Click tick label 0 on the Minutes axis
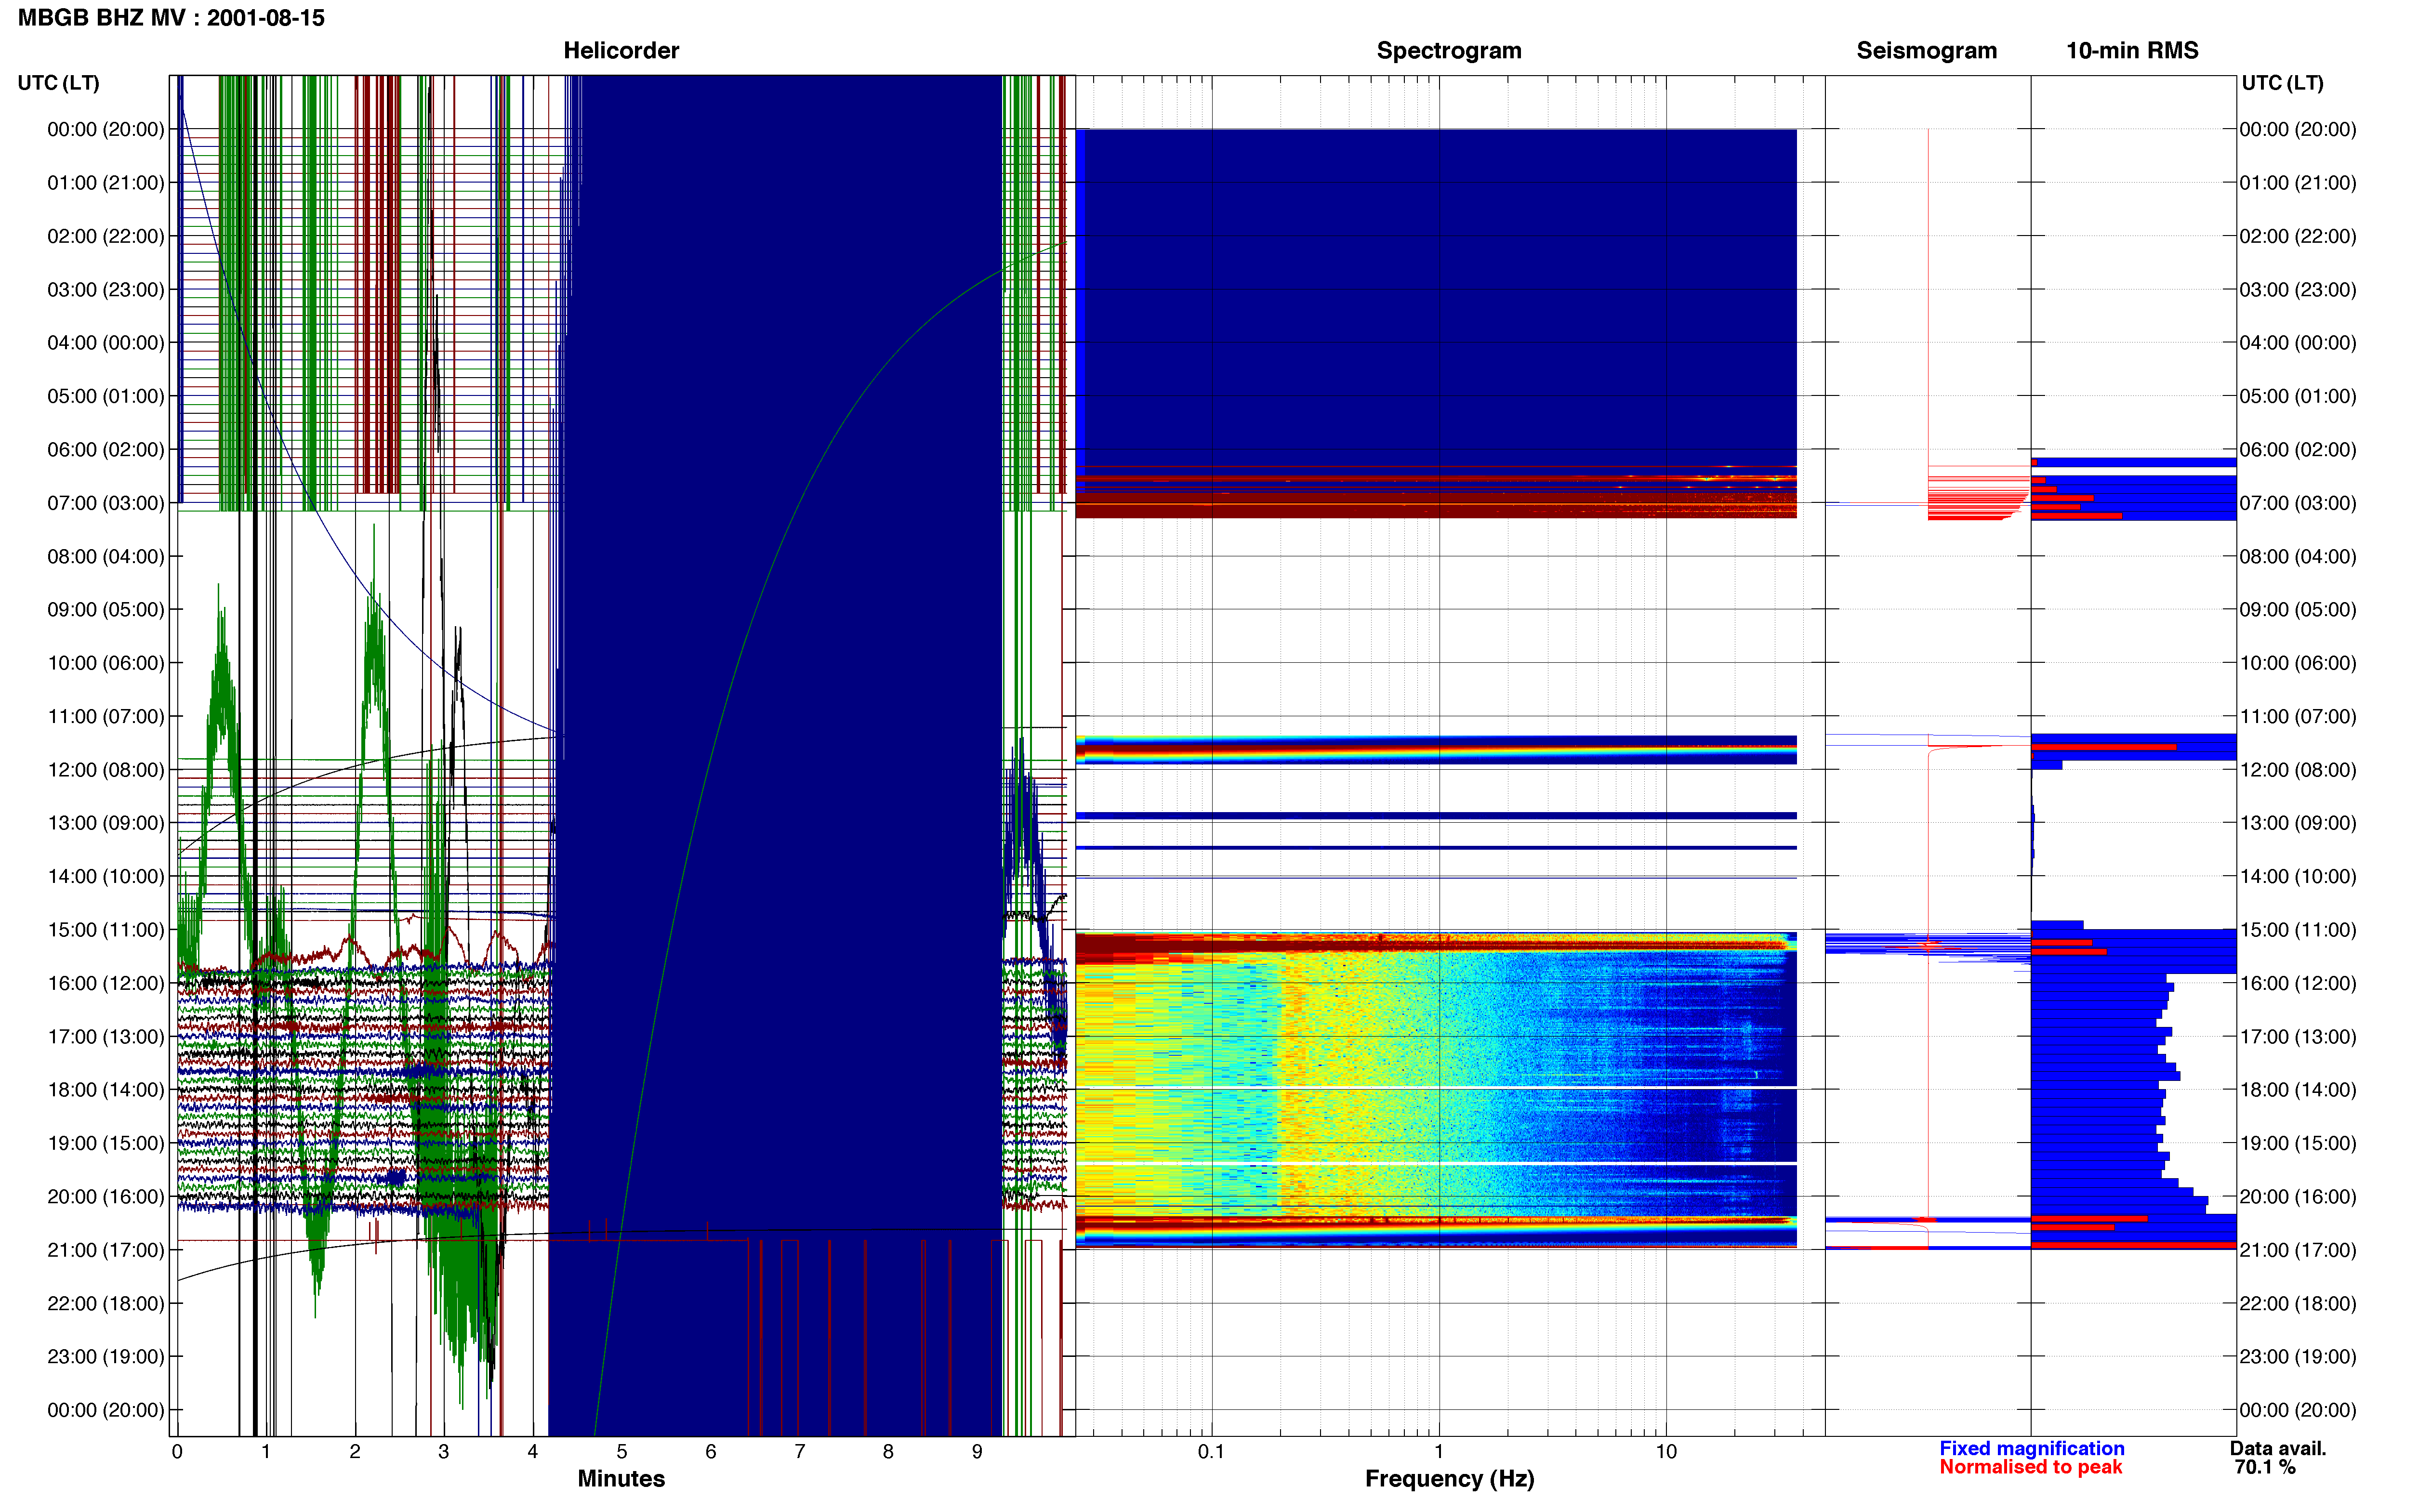The width and height of the screenshot is (2418, 1512). click(177, 1452)
